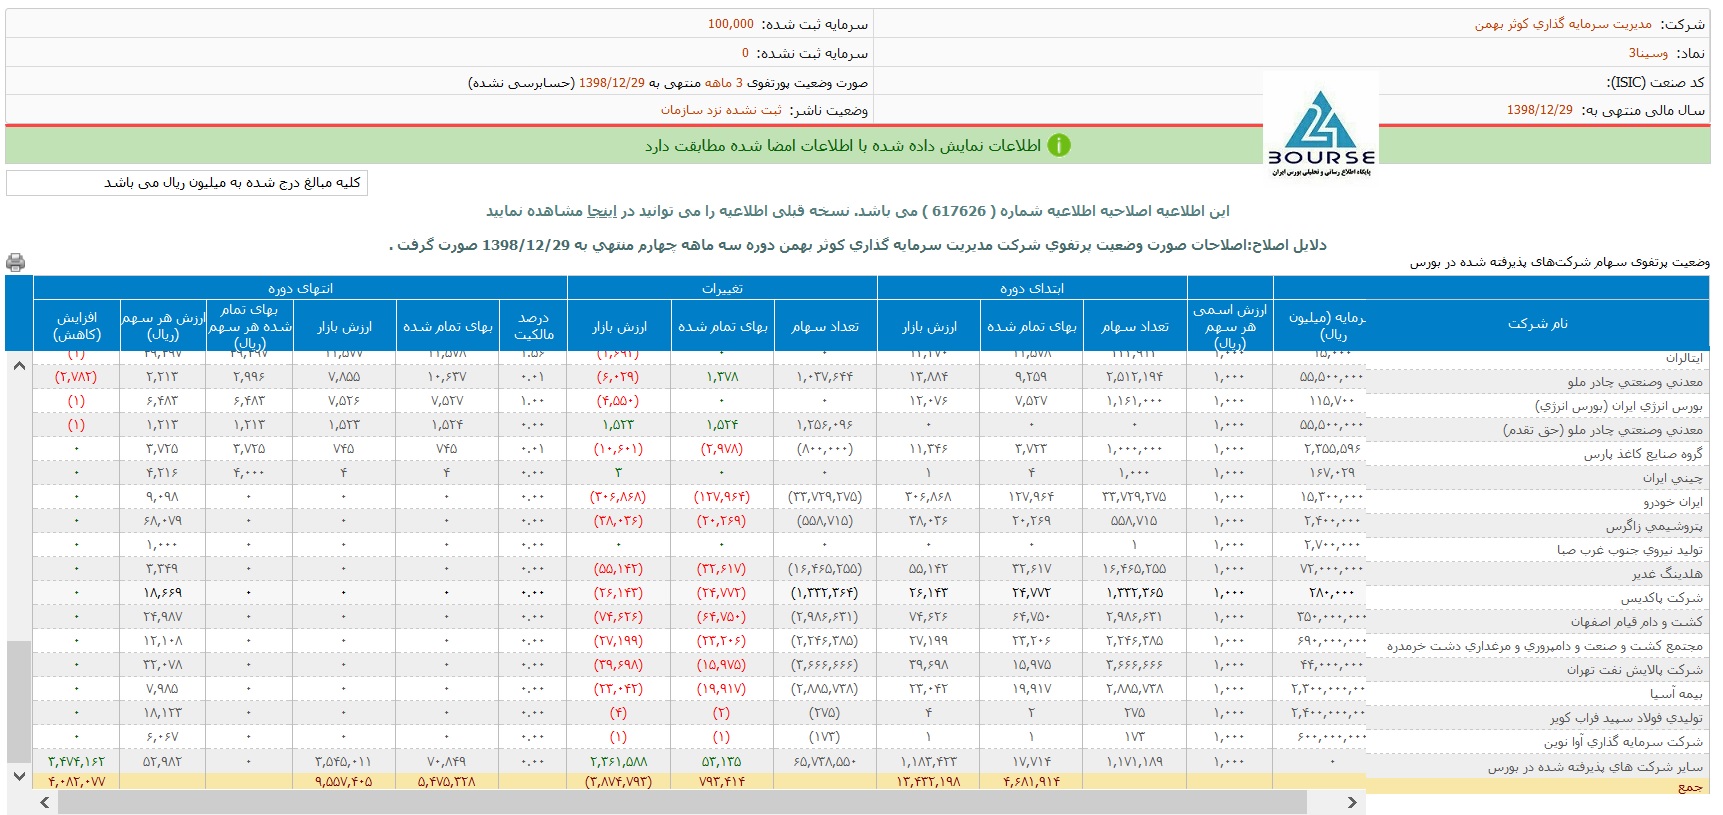Screen dimensions: 1723x815
Task: Open the previous notice via اینجا link
Action: pyautogui.click(x=602, y=211)
